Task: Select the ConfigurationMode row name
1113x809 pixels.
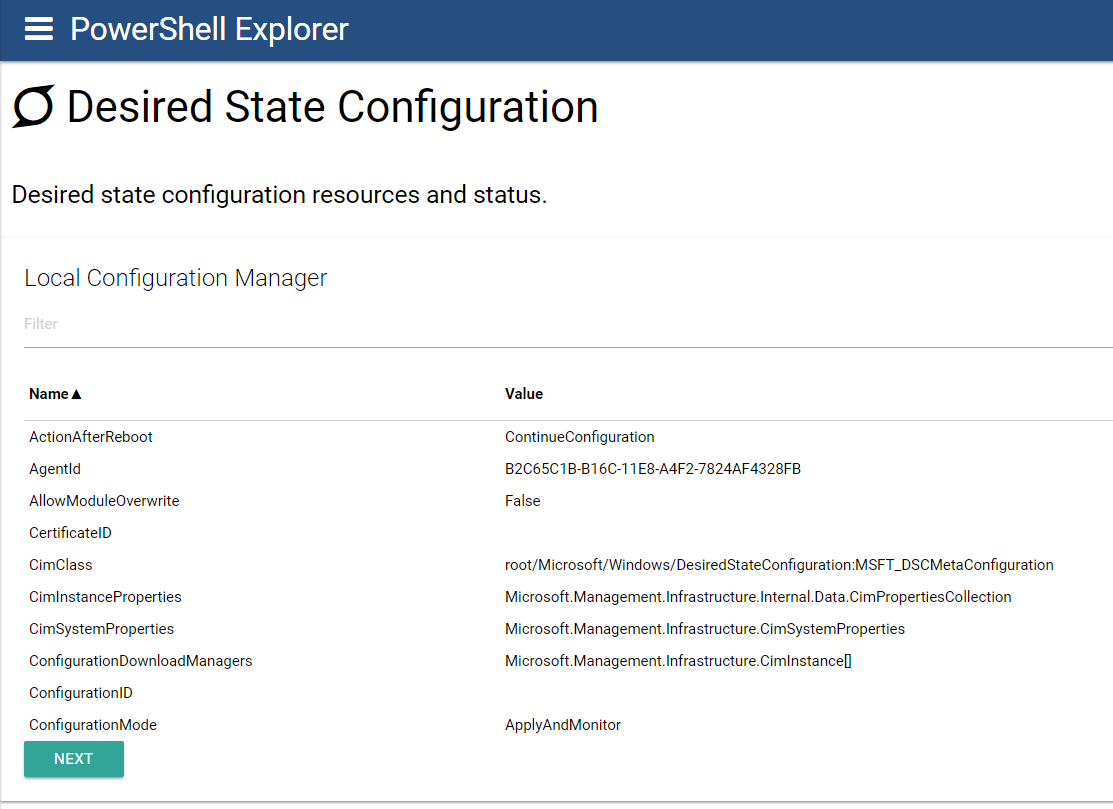Action: pyautogui.click(x=93, y=725)
